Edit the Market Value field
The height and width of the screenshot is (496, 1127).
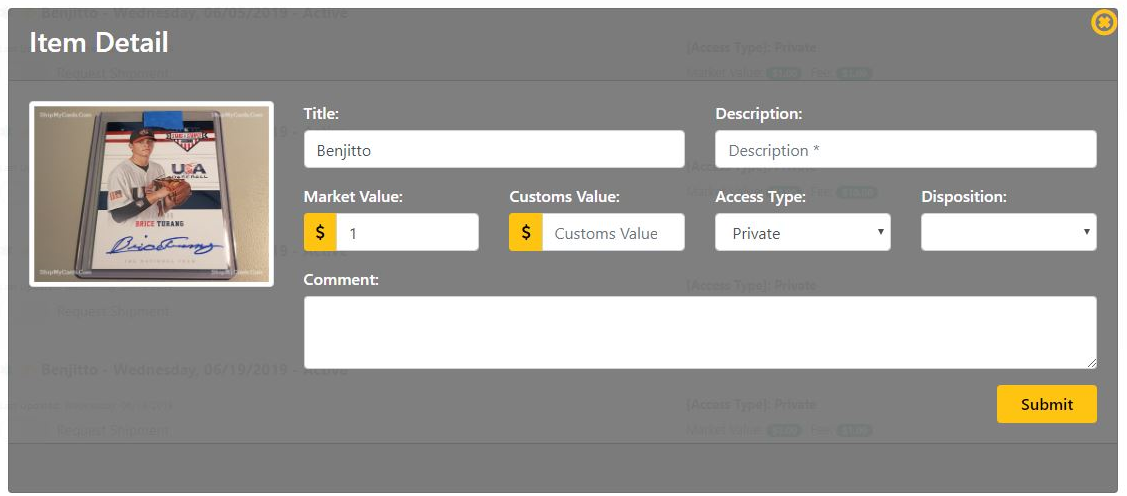pos(408,232)
